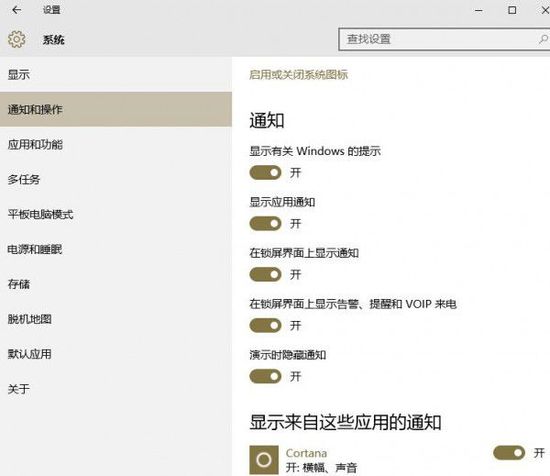Disable Cortana notifications switch
Screen dimensions: 550x476
pos(509,453)
